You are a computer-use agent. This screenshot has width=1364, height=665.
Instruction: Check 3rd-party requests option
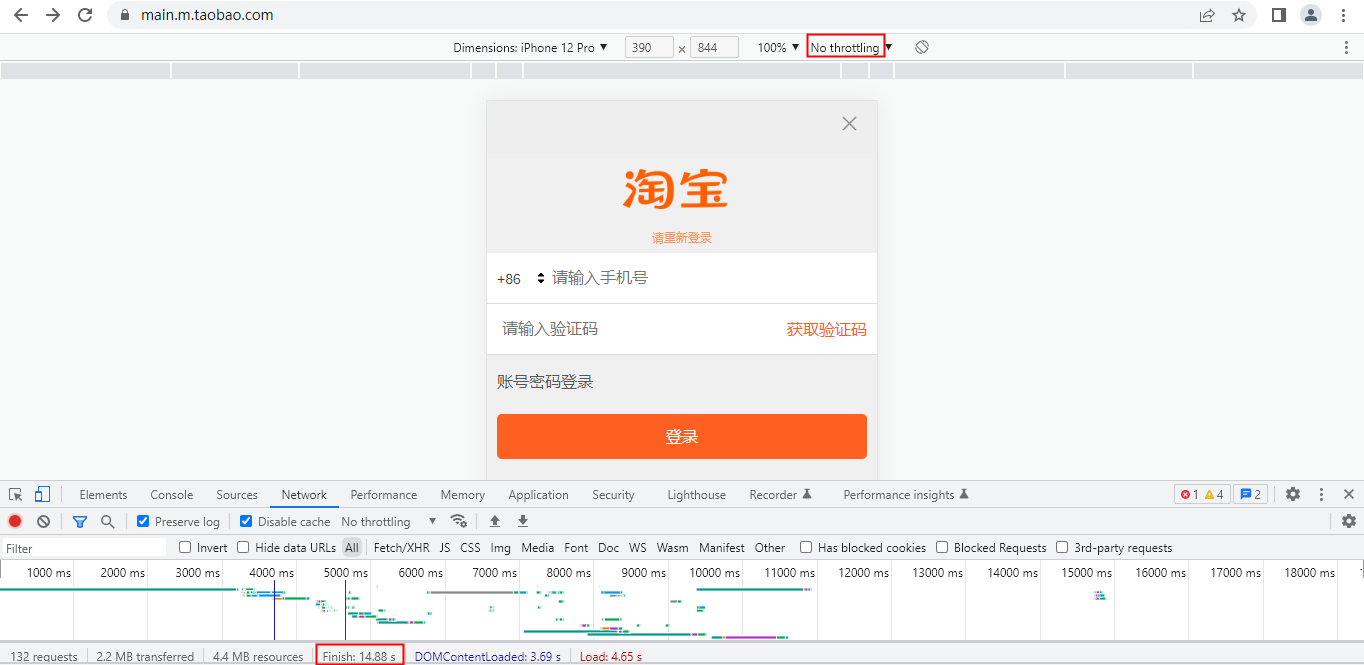1062,548
